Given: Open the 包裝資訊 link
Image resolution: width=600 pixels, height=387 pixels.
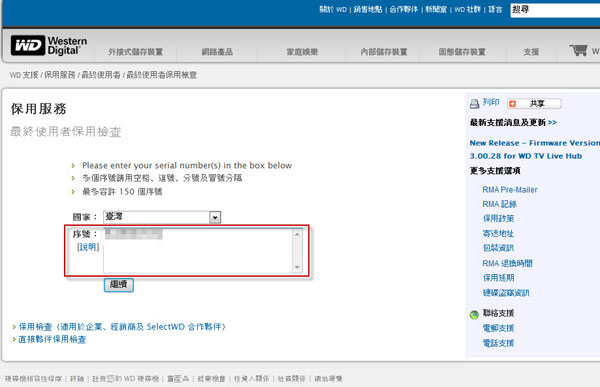Looking at the screenshot, I should pyautogui.click(x=498, y=248).
